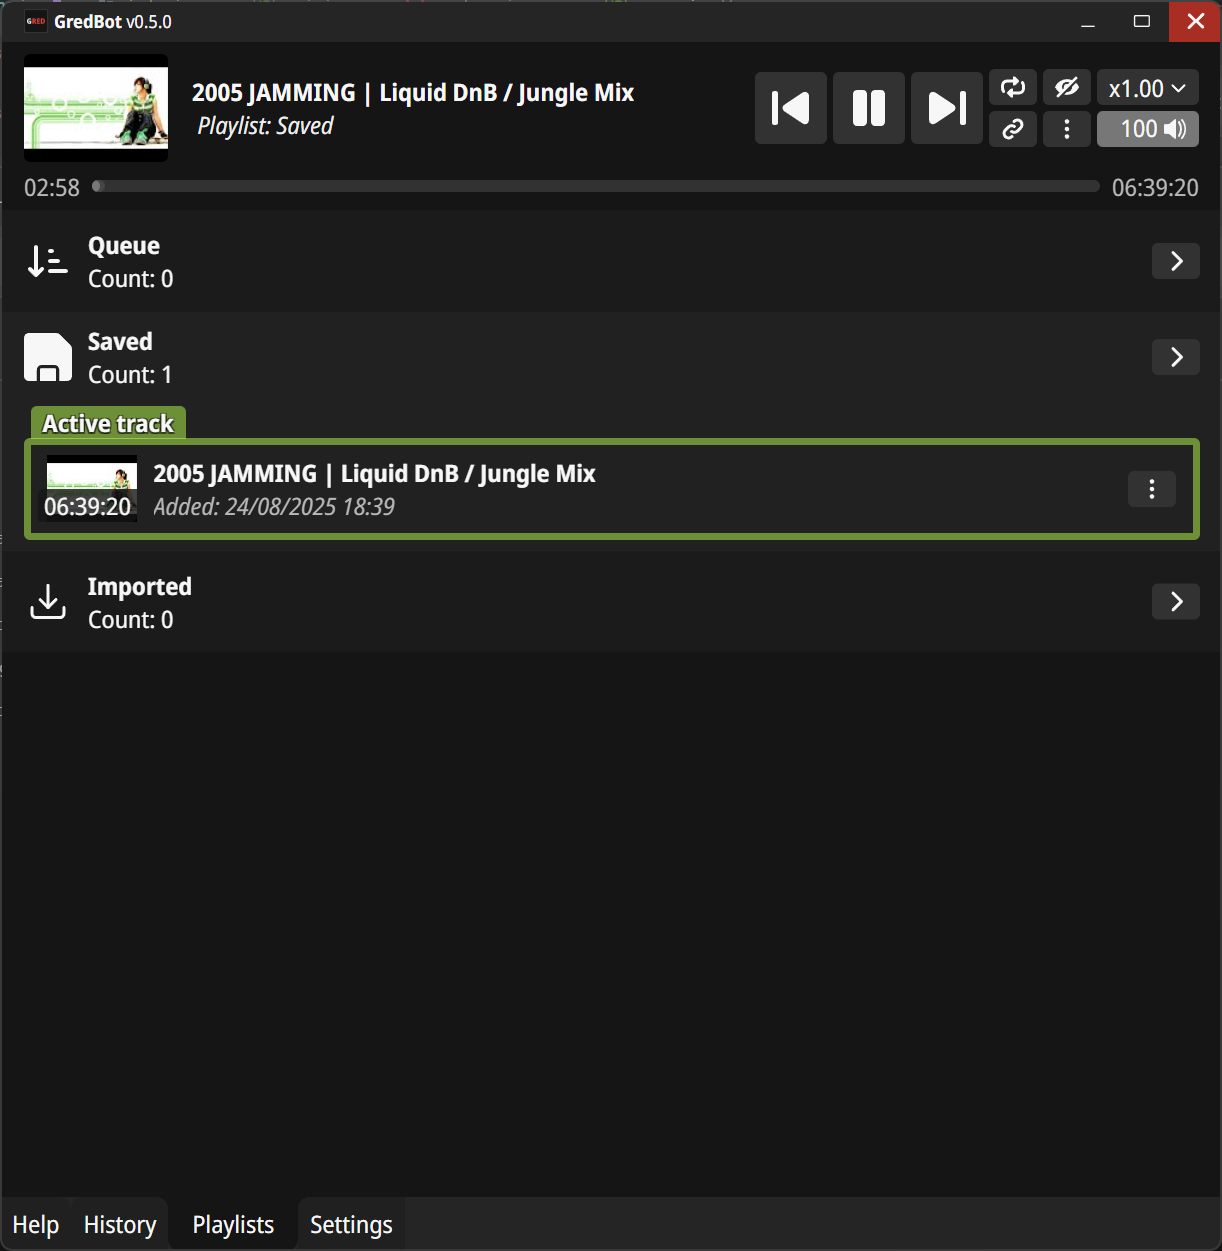Screen dimensions: 1222x1251
Task: Switch to the Settings tab
Action: pos(351,1225)
